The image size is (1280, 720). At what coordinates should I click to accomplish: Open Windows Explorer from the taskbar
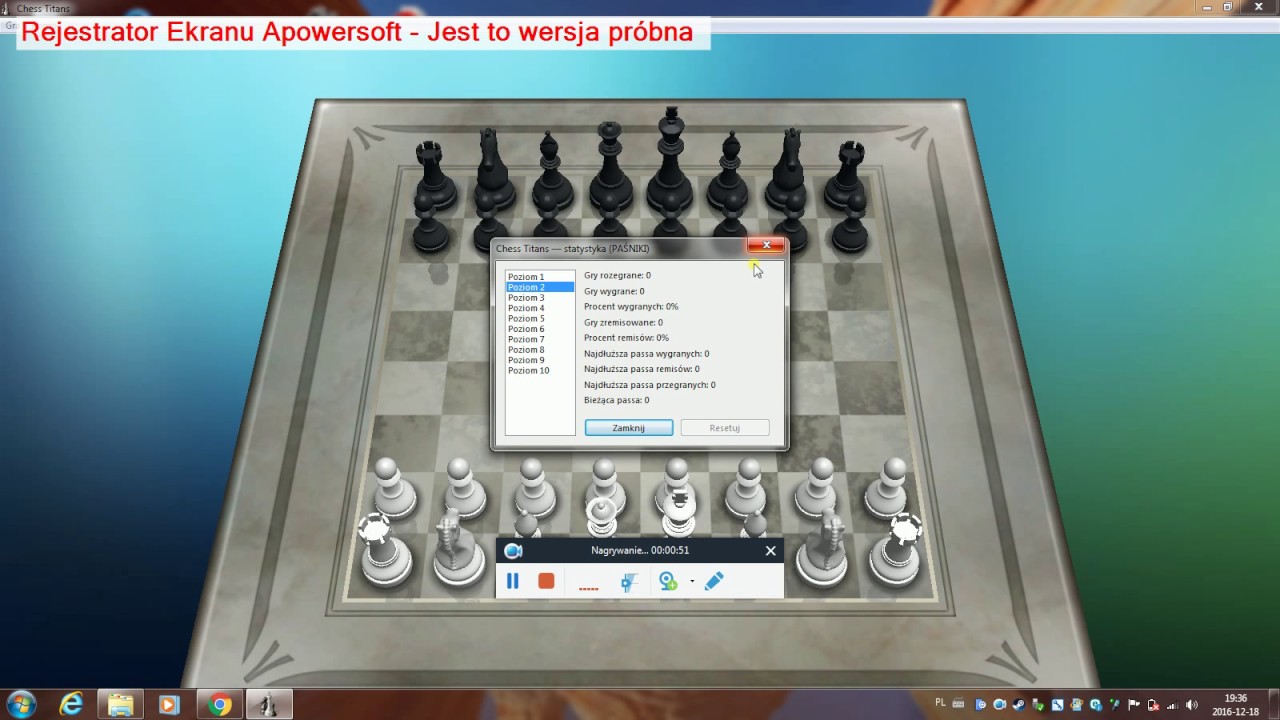pos(120,704)
